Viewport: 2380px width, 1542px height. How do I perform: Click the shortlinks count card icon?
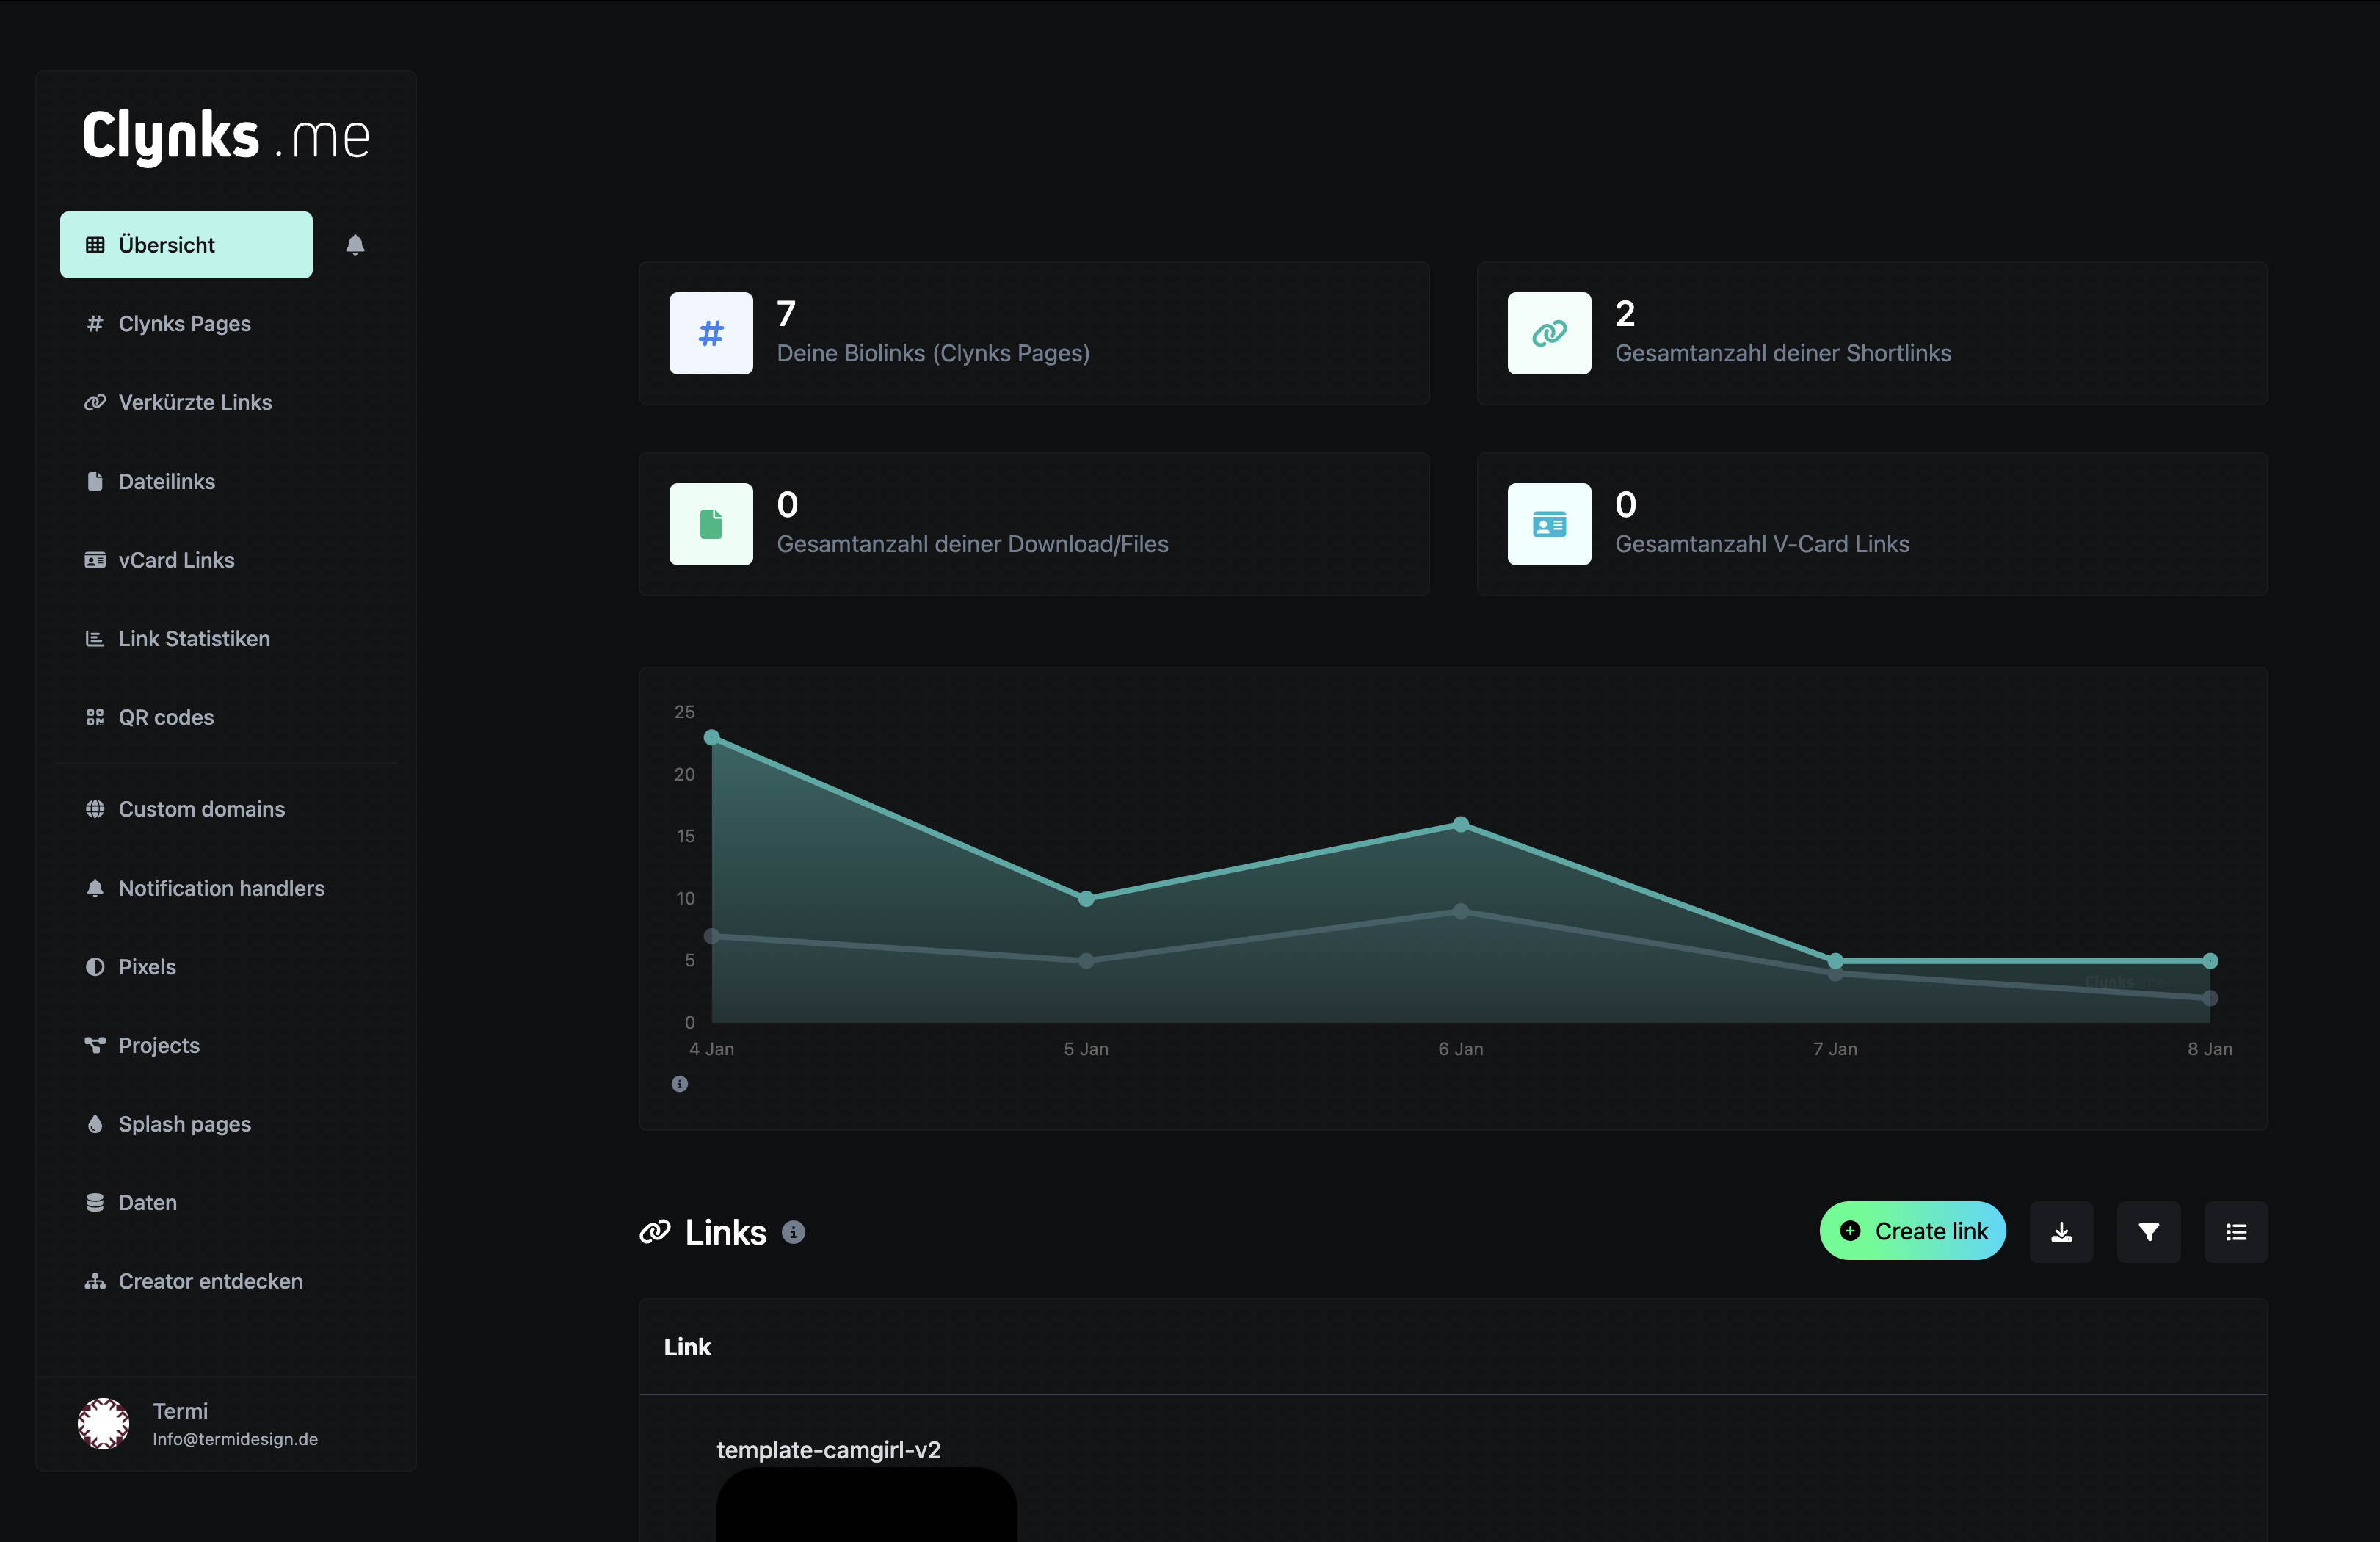[1549, 333]
